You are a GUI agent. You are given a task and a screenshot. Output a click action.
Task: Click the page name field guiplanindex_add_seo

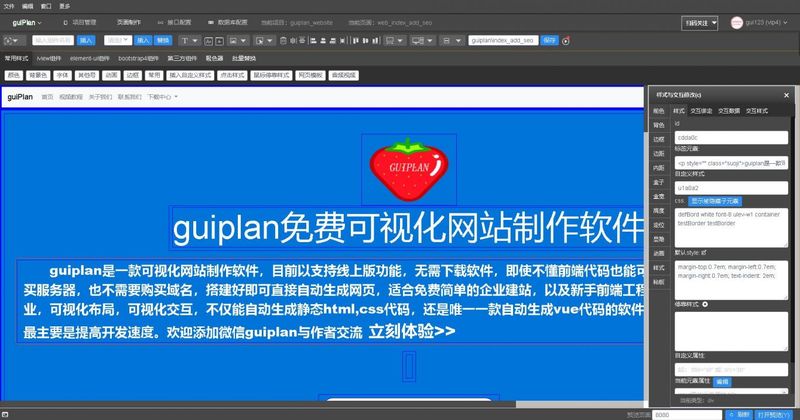pos(503,40)
